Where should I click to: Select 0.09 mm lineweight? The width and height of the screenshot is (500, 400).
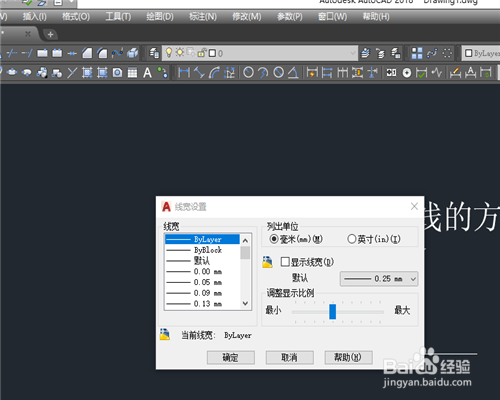[x=202, y=293]
